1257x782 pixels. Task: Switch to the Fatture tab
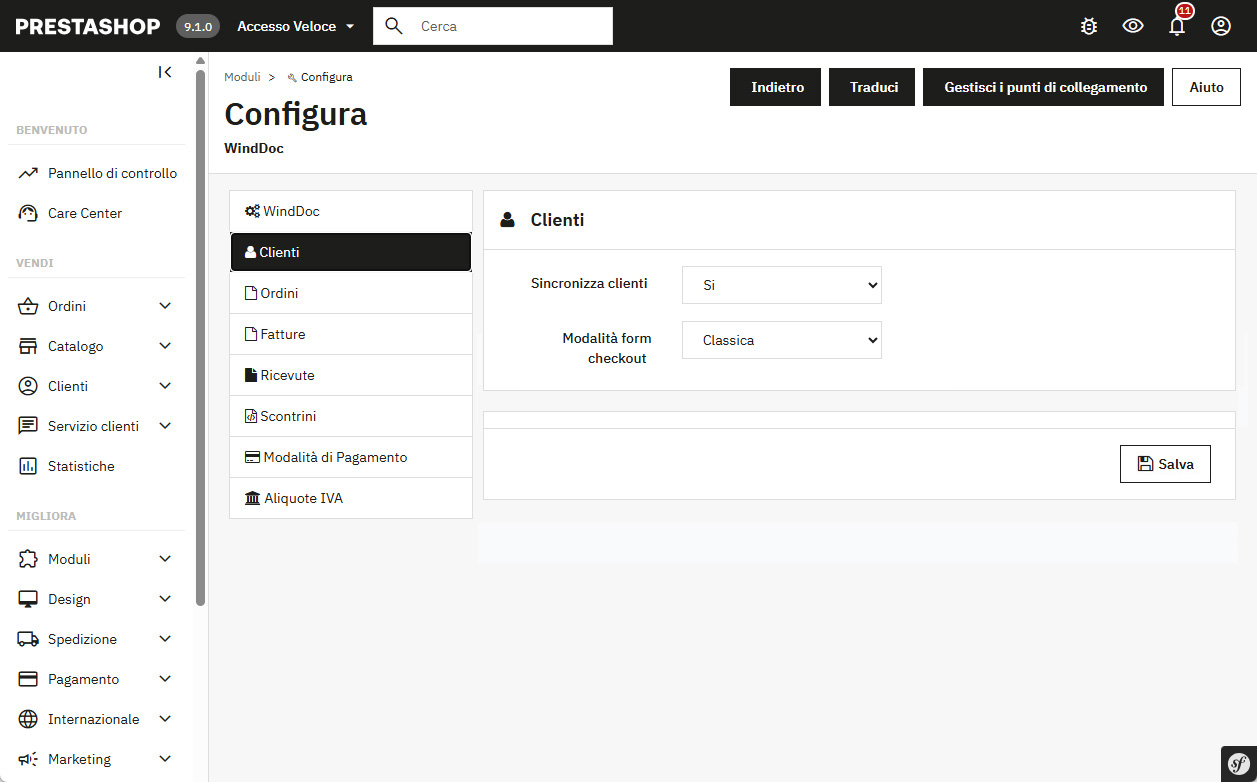[351, 334]
